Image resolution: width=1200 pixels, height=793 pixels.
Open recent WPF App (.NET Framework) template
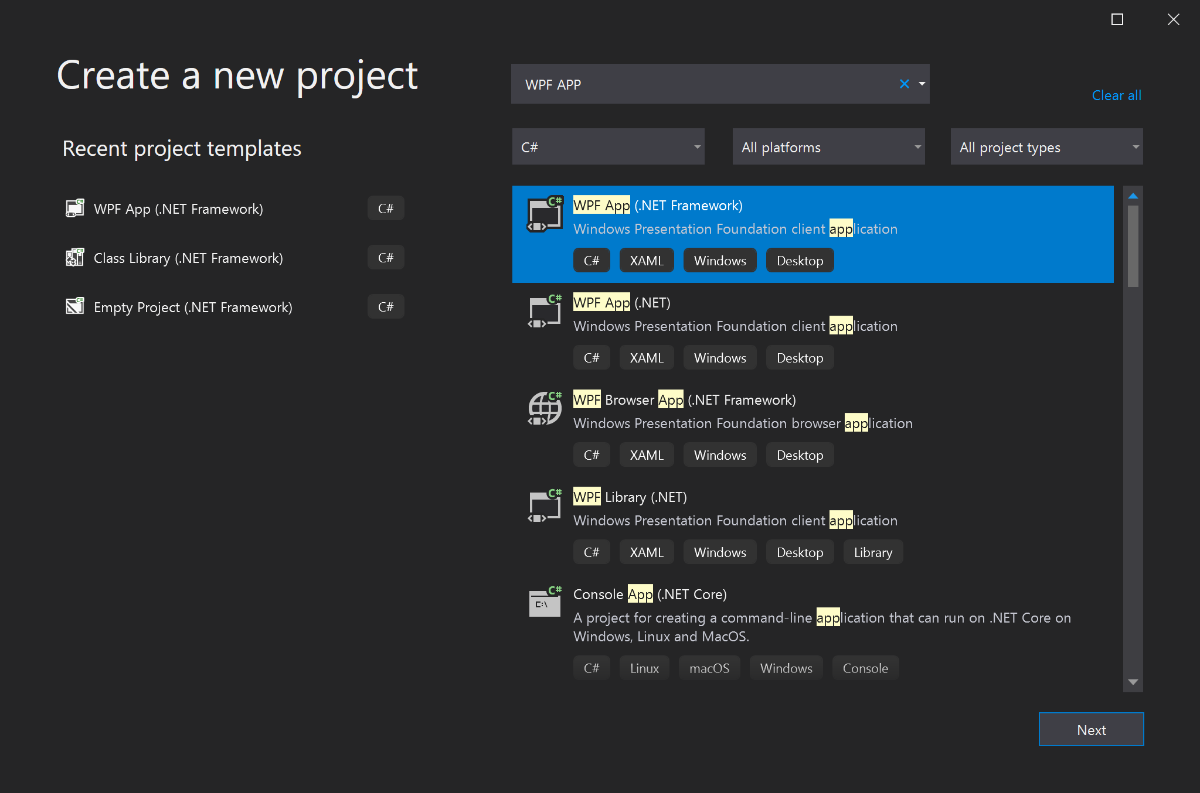tap(235, 209)
